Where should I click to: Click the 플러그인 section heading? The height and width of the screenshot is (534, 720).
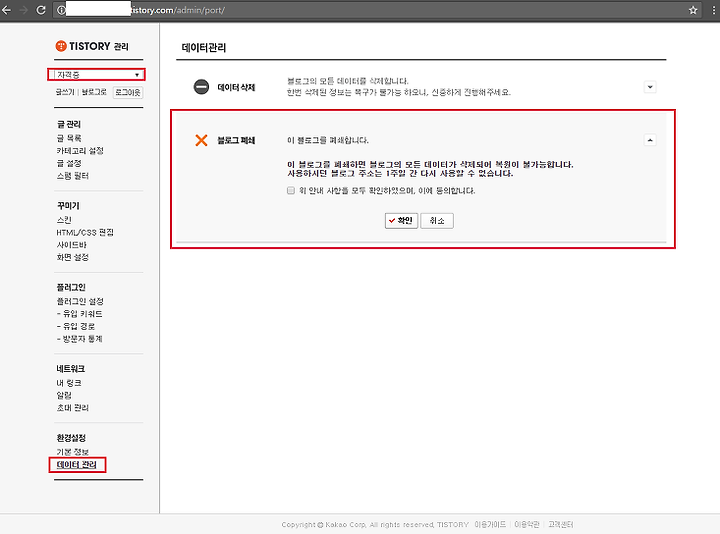[71, 287]
